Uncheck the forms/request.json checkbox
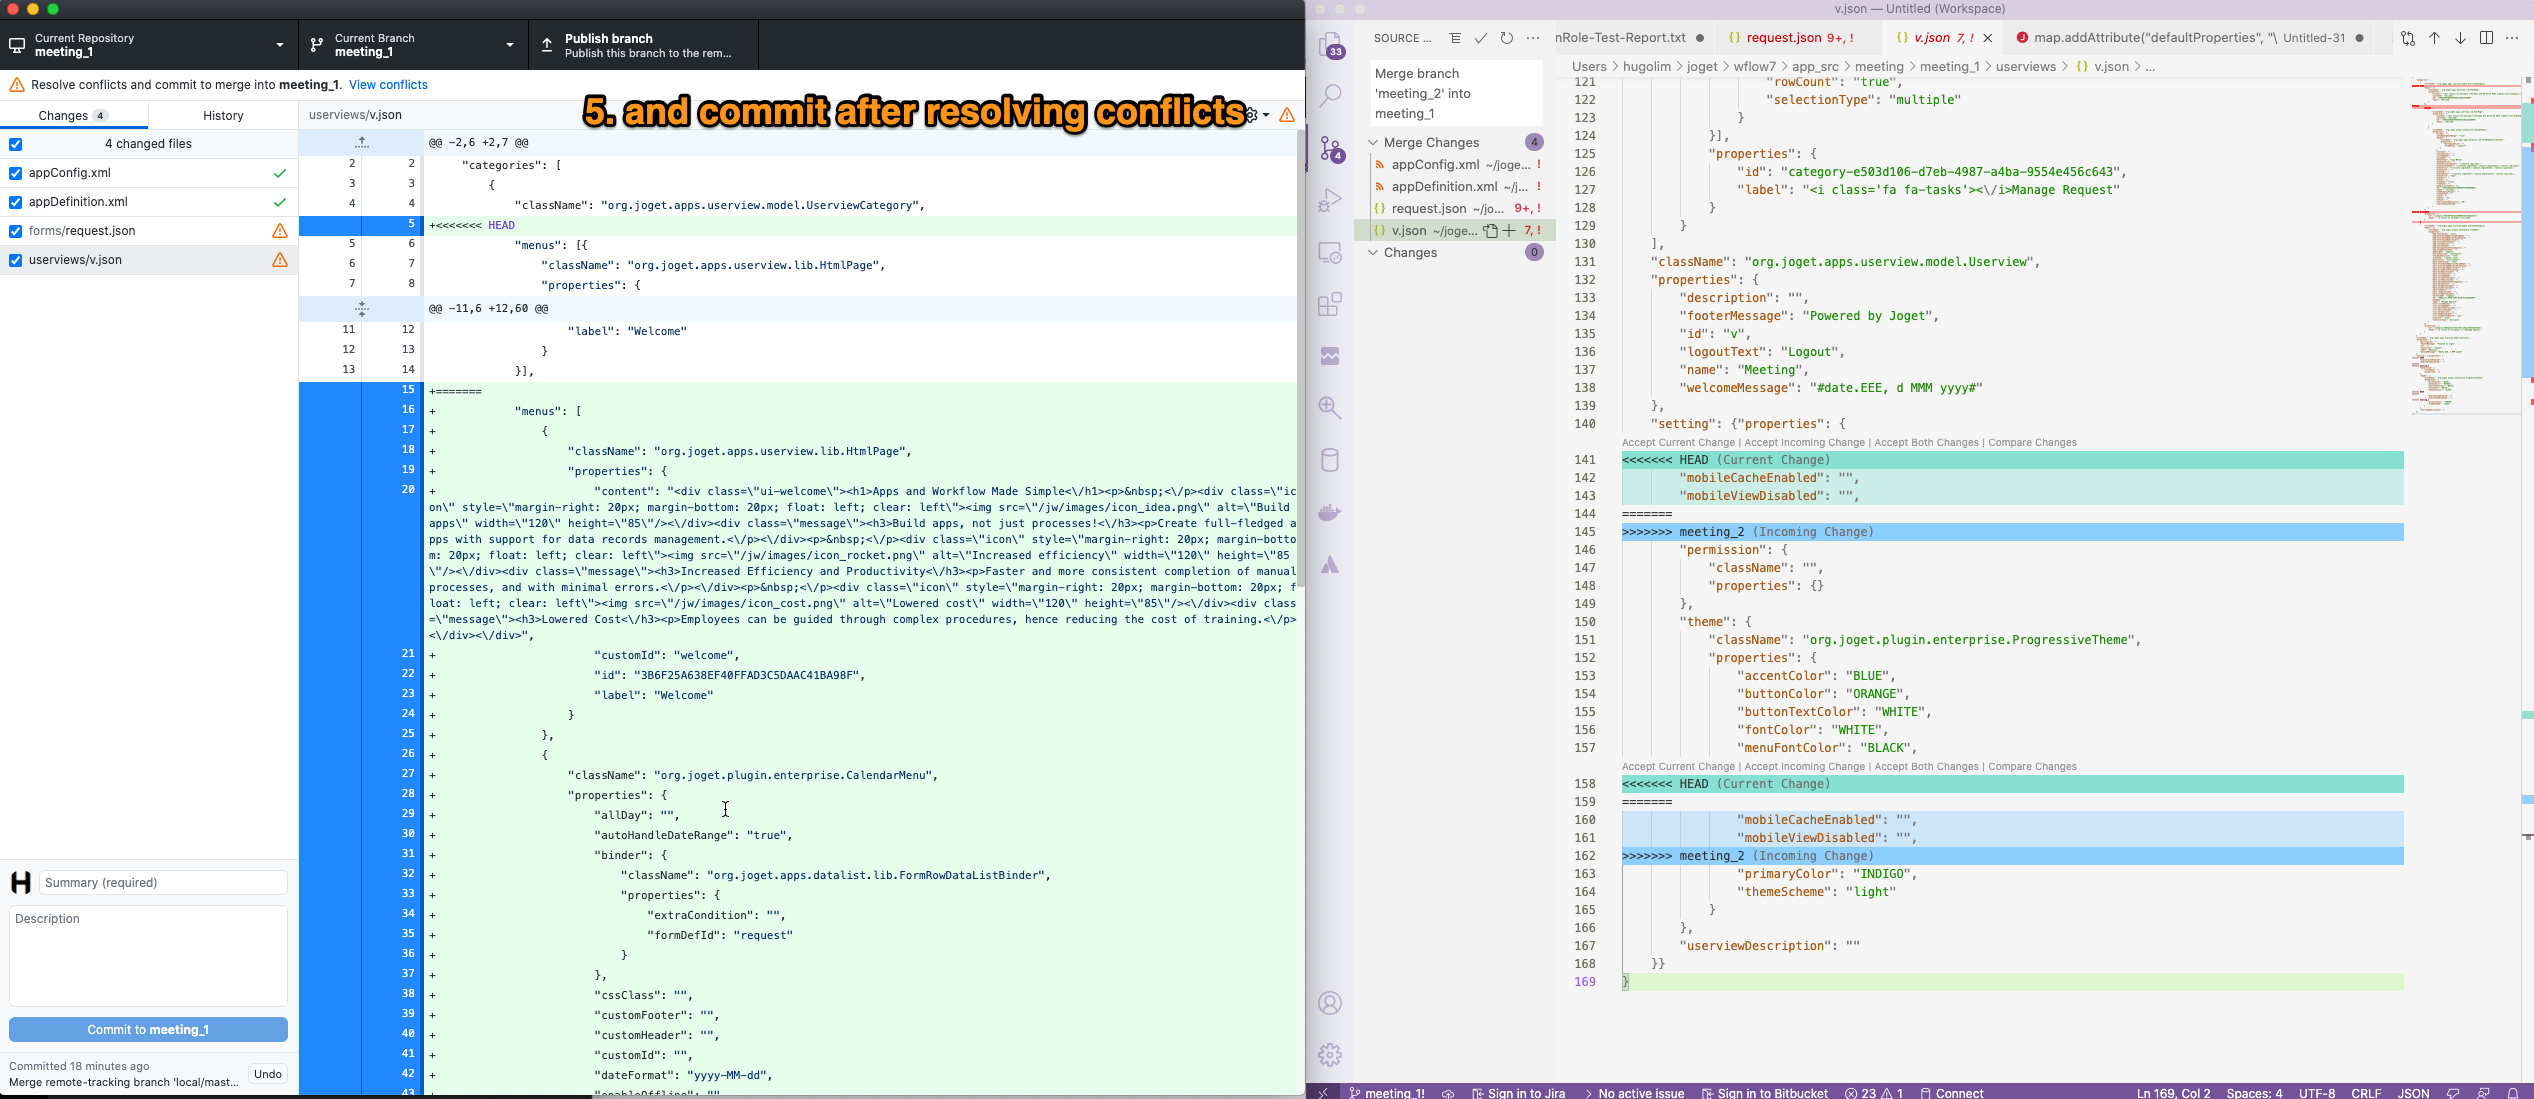This screenshot has width=2534, height=1099. click(15, 231)
